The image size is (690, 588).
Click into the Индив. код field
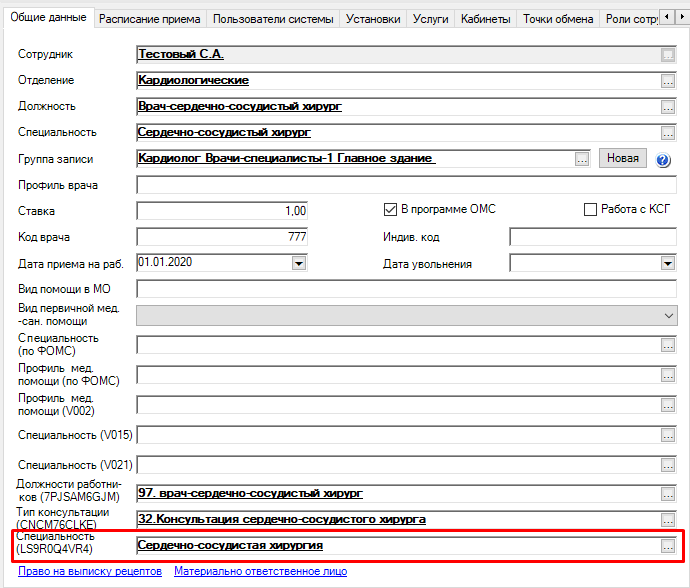pos(593,237)
